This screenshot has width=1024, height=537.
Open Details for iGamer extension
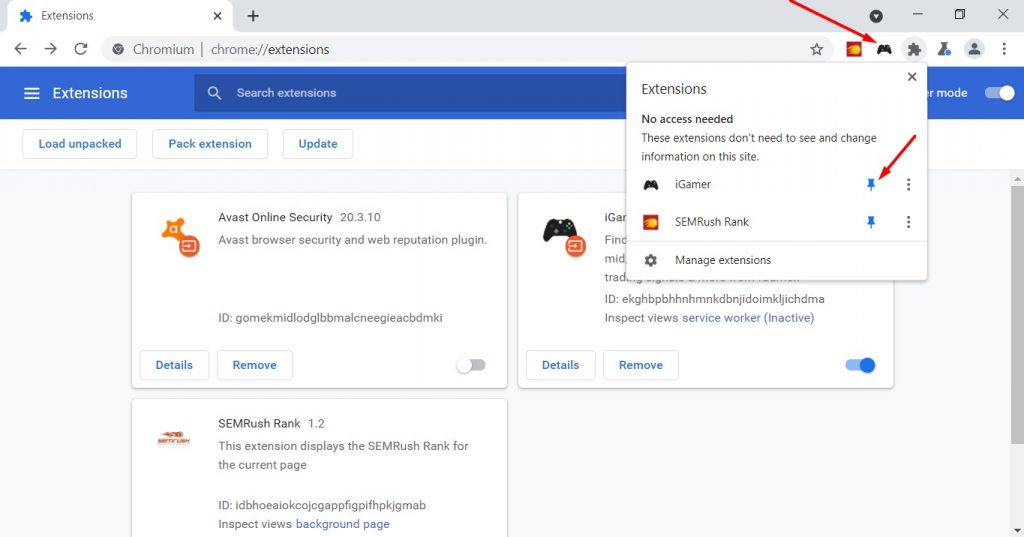[560, 365]
